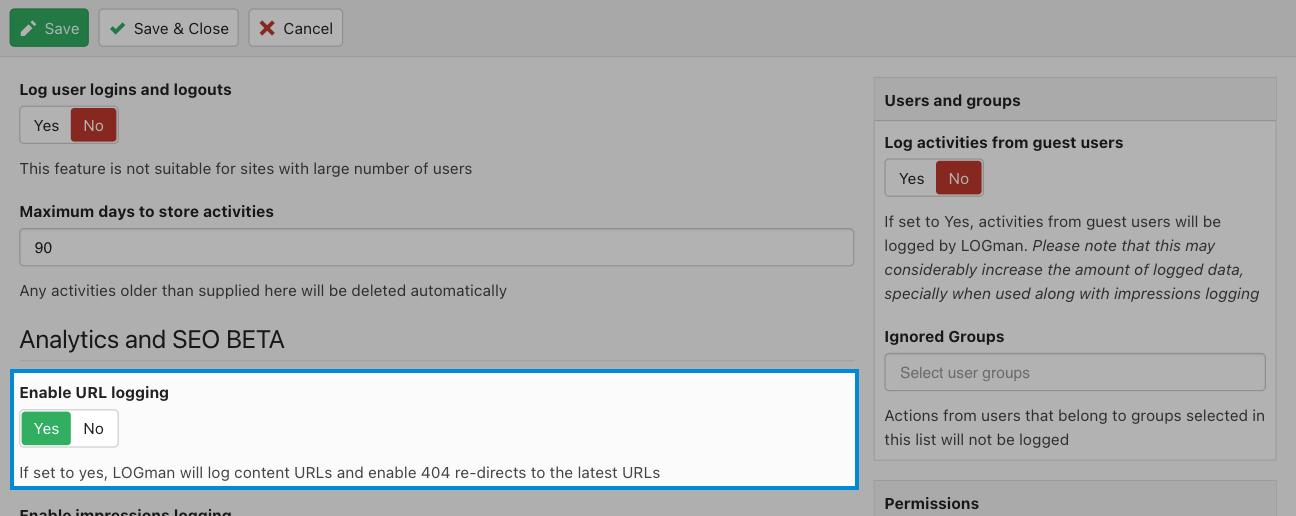Focus the Maximum days to store activities field
The height and width of the screenshot is (516, 1296).
(436, 247)
